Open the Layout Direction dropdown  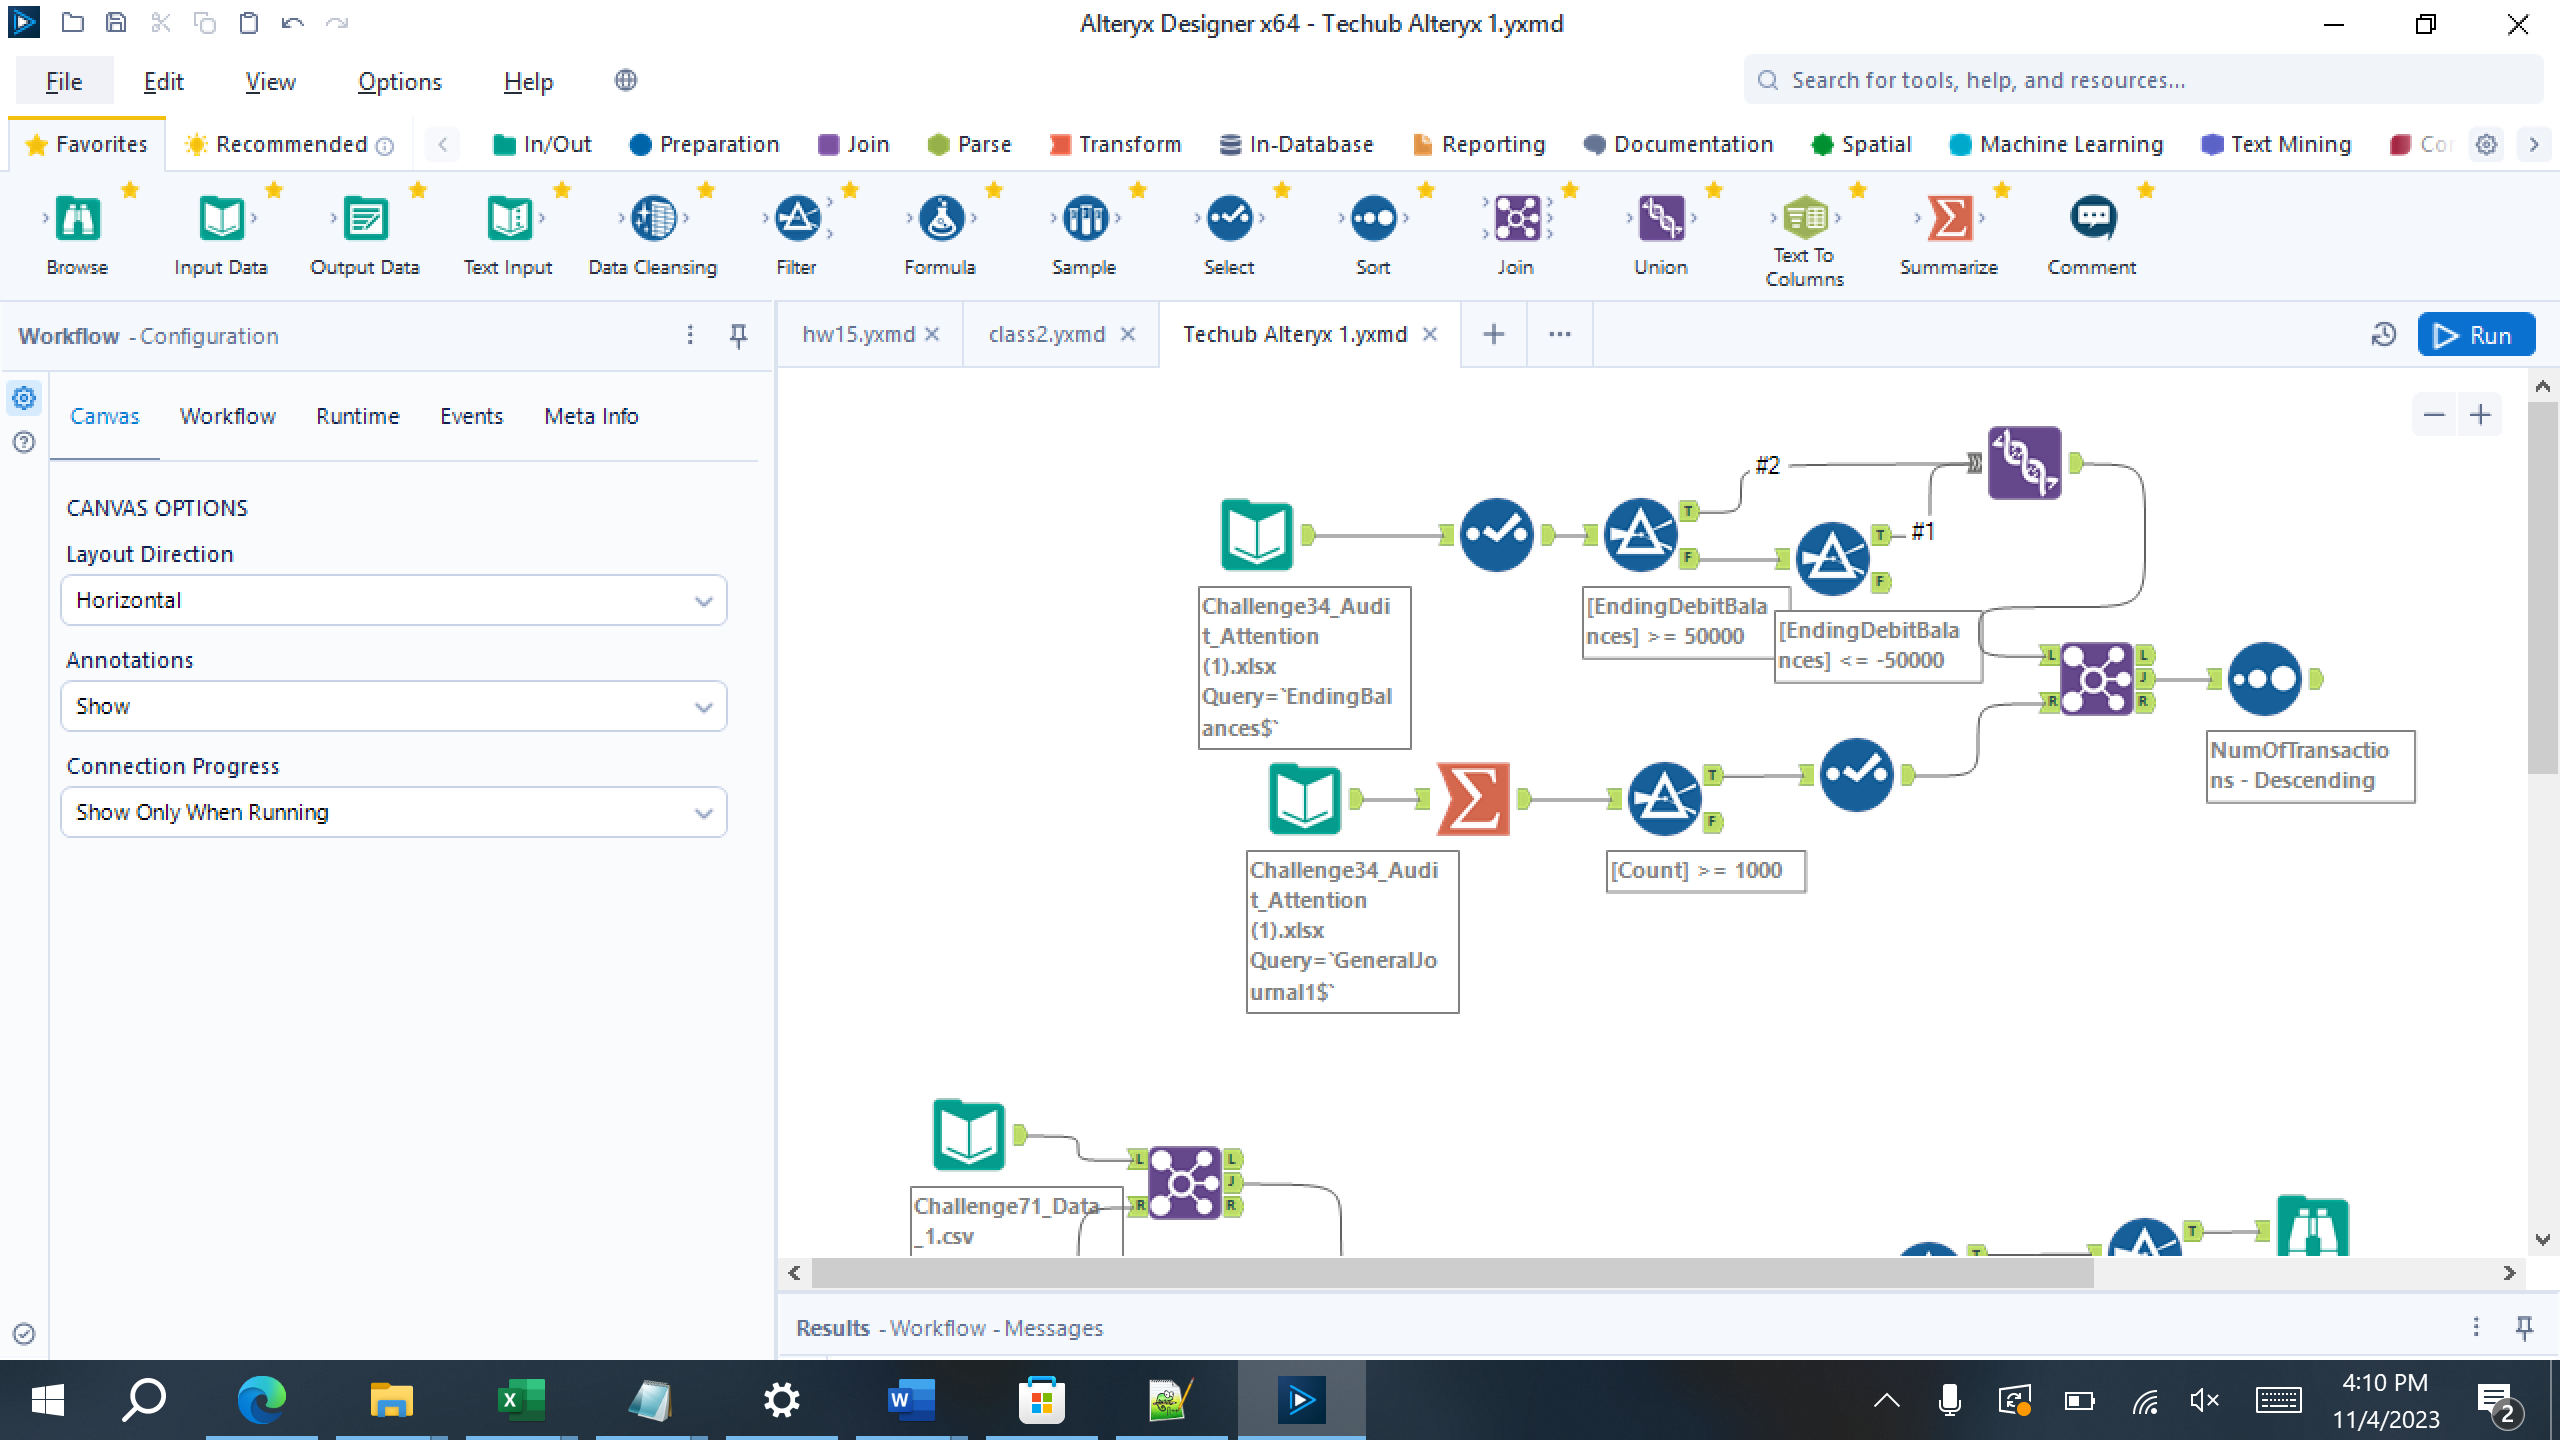click(393, 600)
